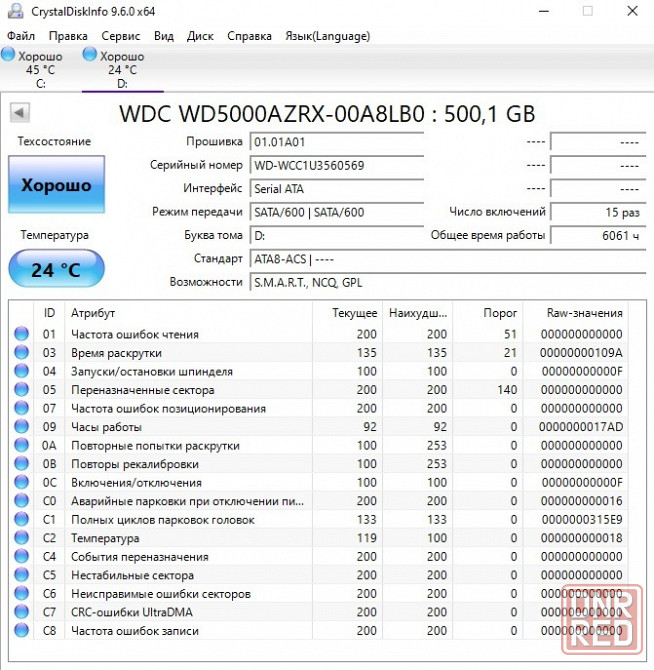Click the previous disk arrow button
This screenshot has height=670, width=654.
tap(20, 113)
